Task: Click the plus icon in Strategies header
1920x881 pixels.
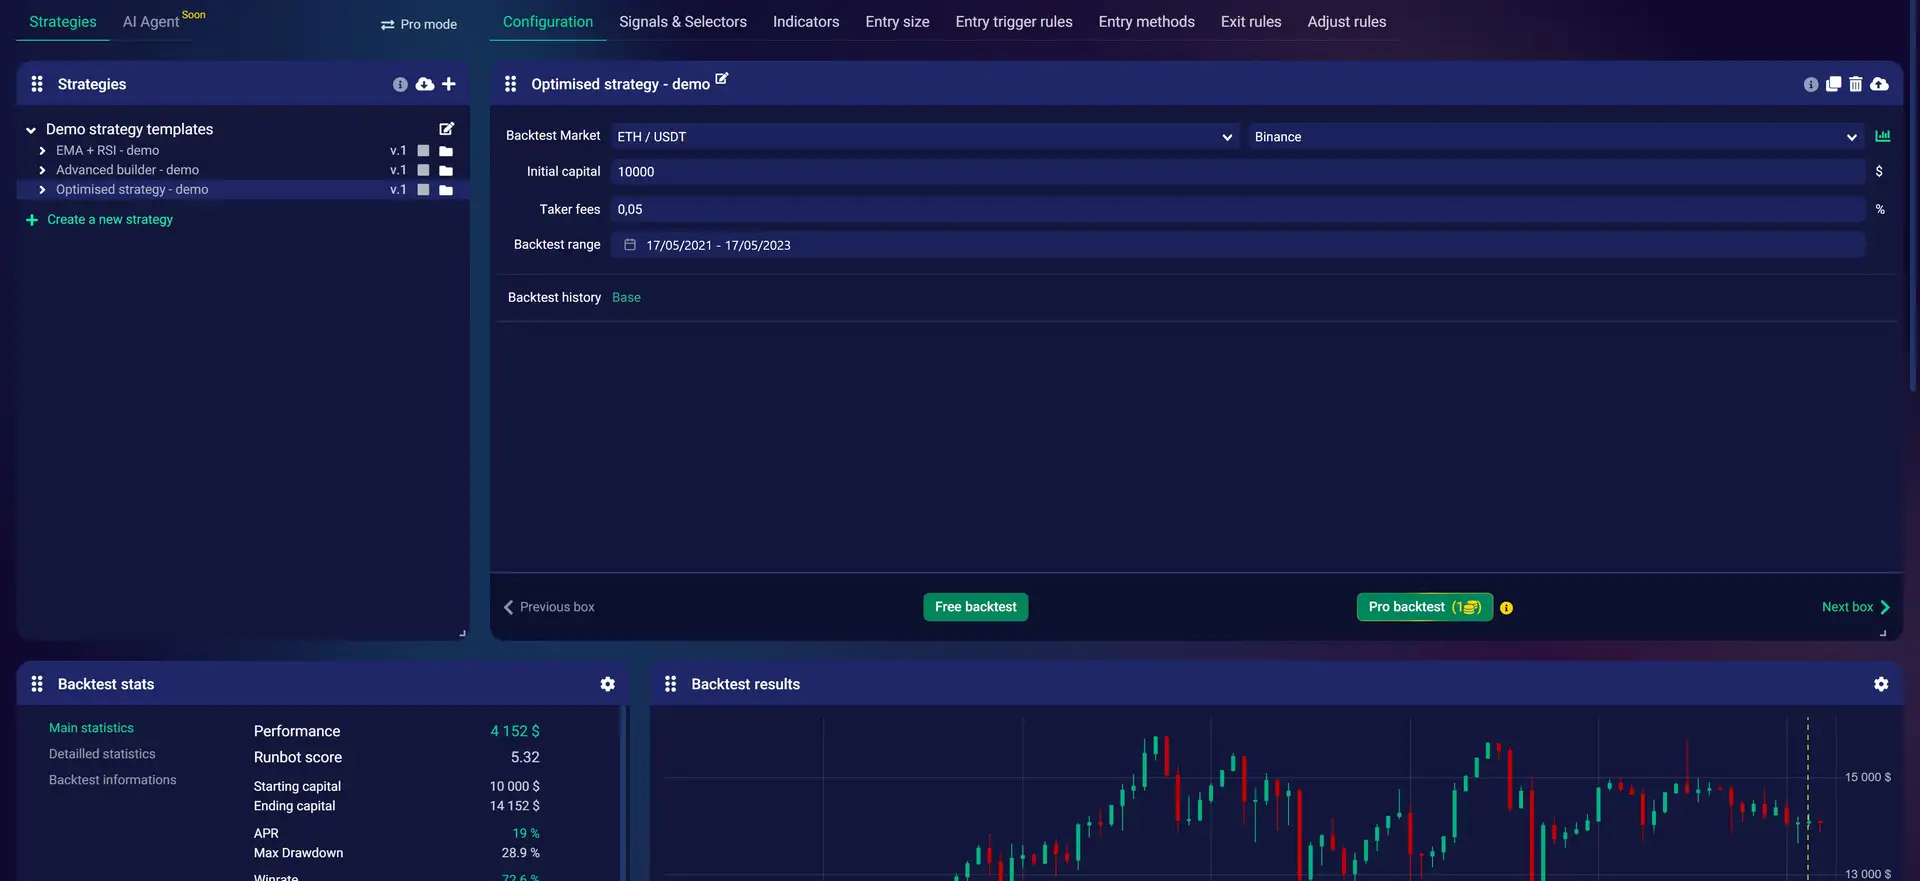Action: click(449, 84)
